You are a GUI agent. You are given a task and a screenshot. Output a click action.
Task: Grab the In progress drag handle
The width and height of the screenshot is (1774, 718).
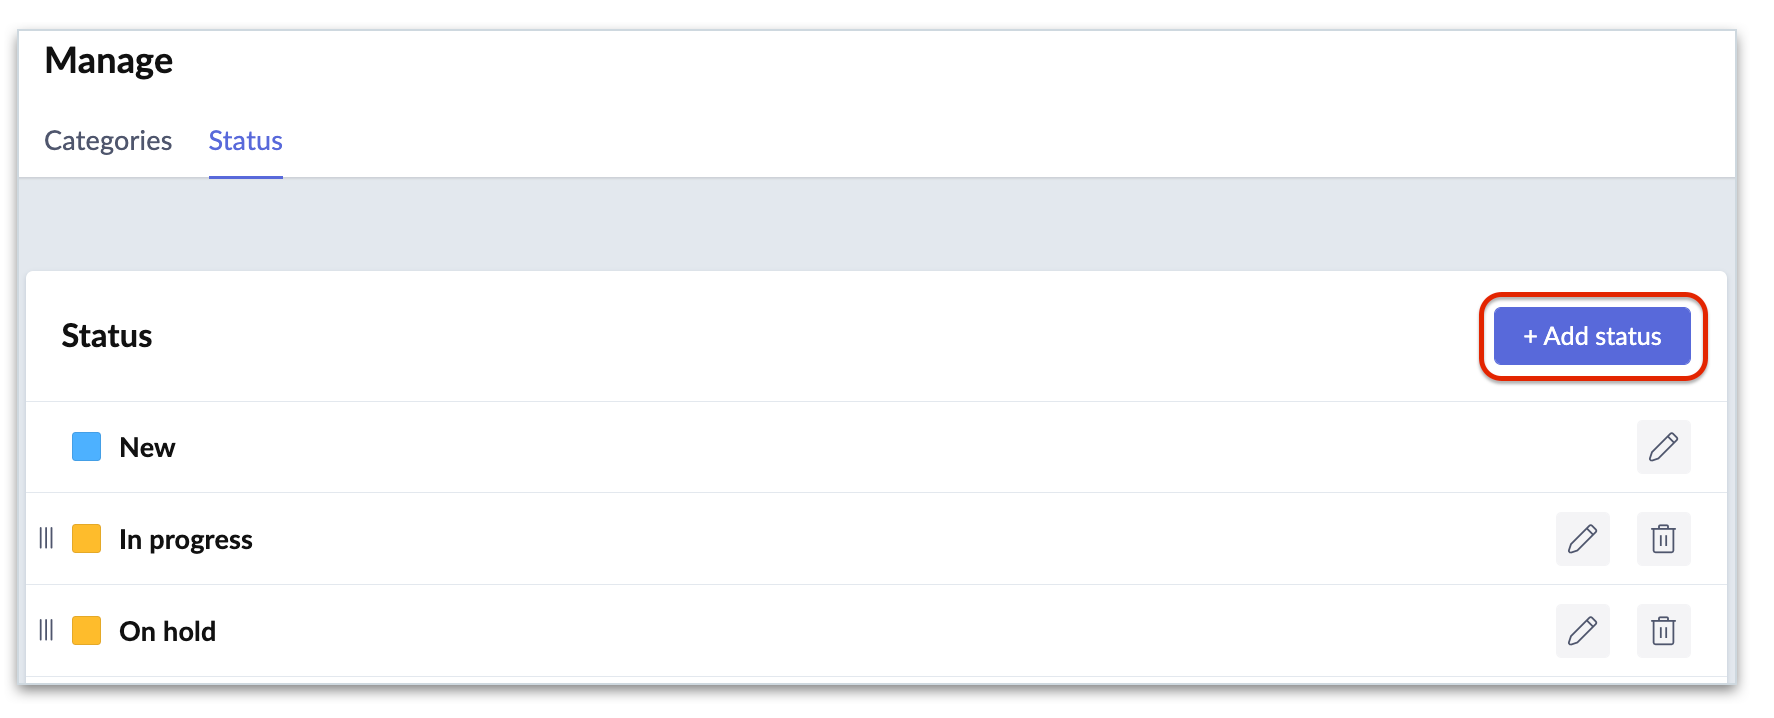[x=46, y=538]
